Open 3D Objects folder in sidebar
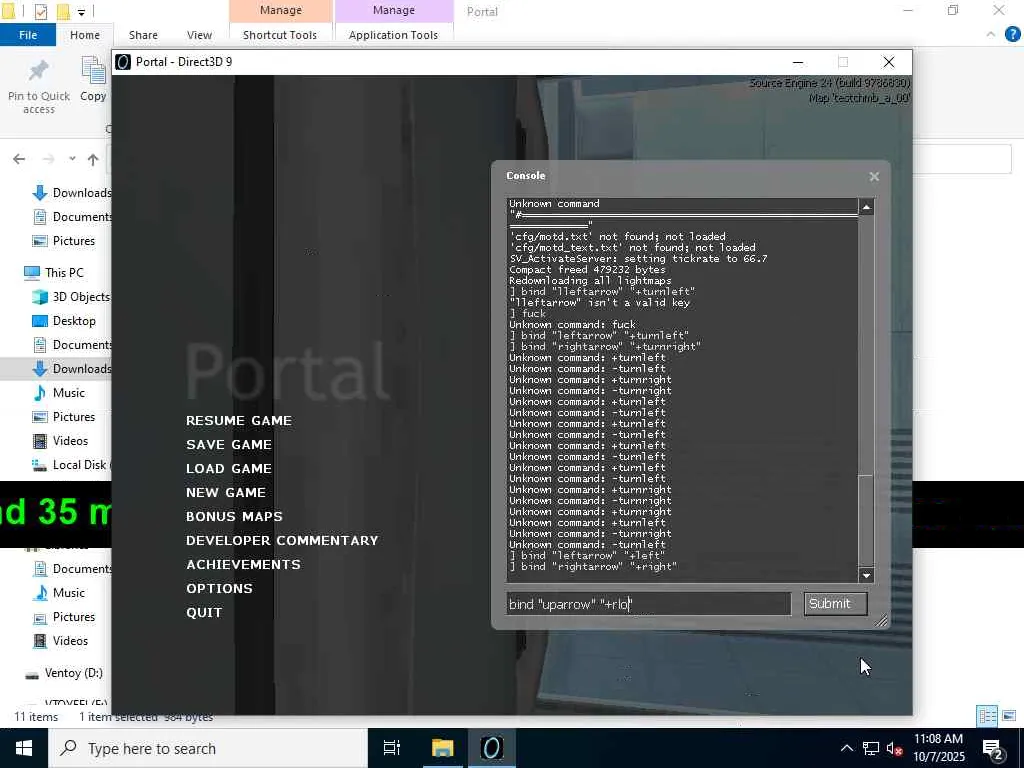 click(71, 296)
